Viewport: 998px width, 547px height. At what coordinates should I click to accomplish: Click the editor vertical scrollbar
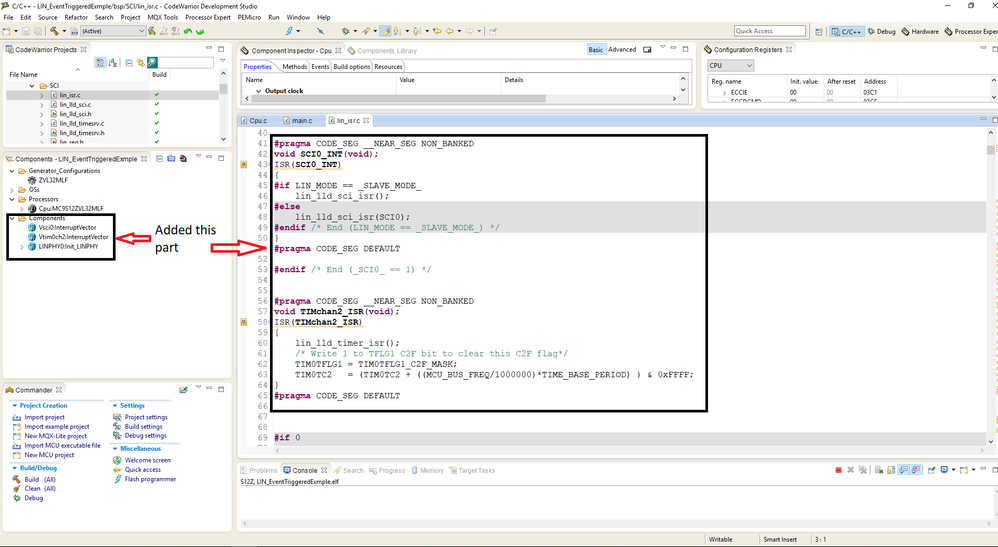990,285
